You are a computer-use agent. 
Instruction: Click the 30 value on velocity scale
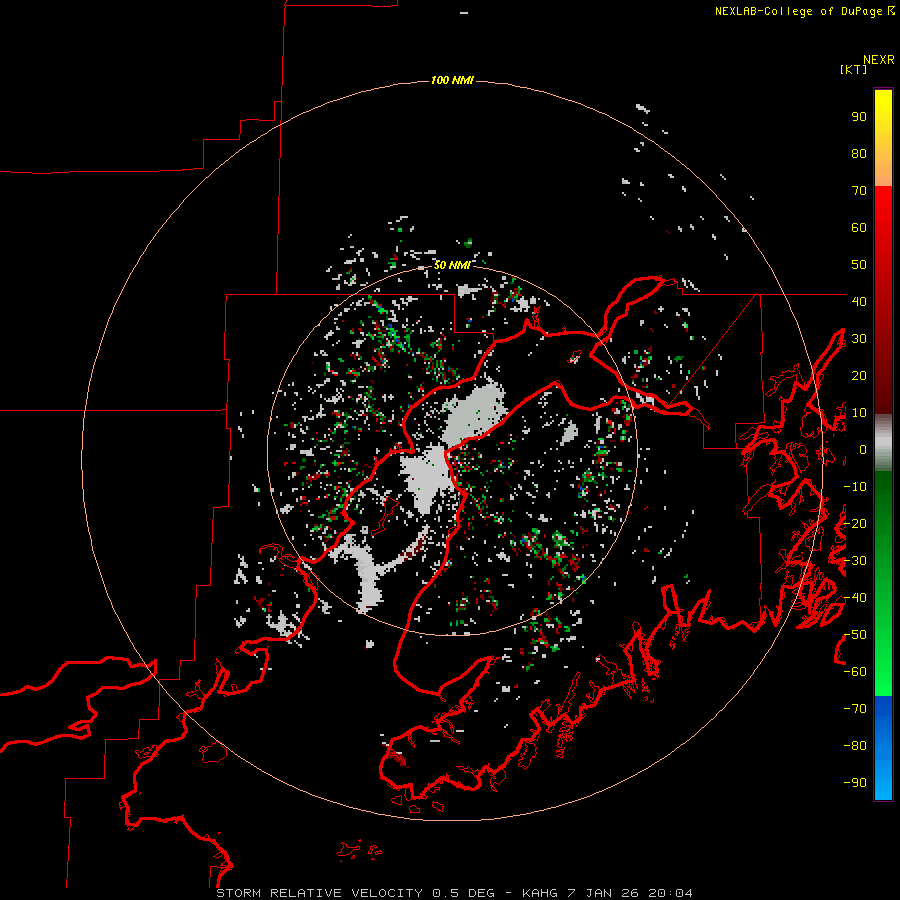click(x=859, y=339)
